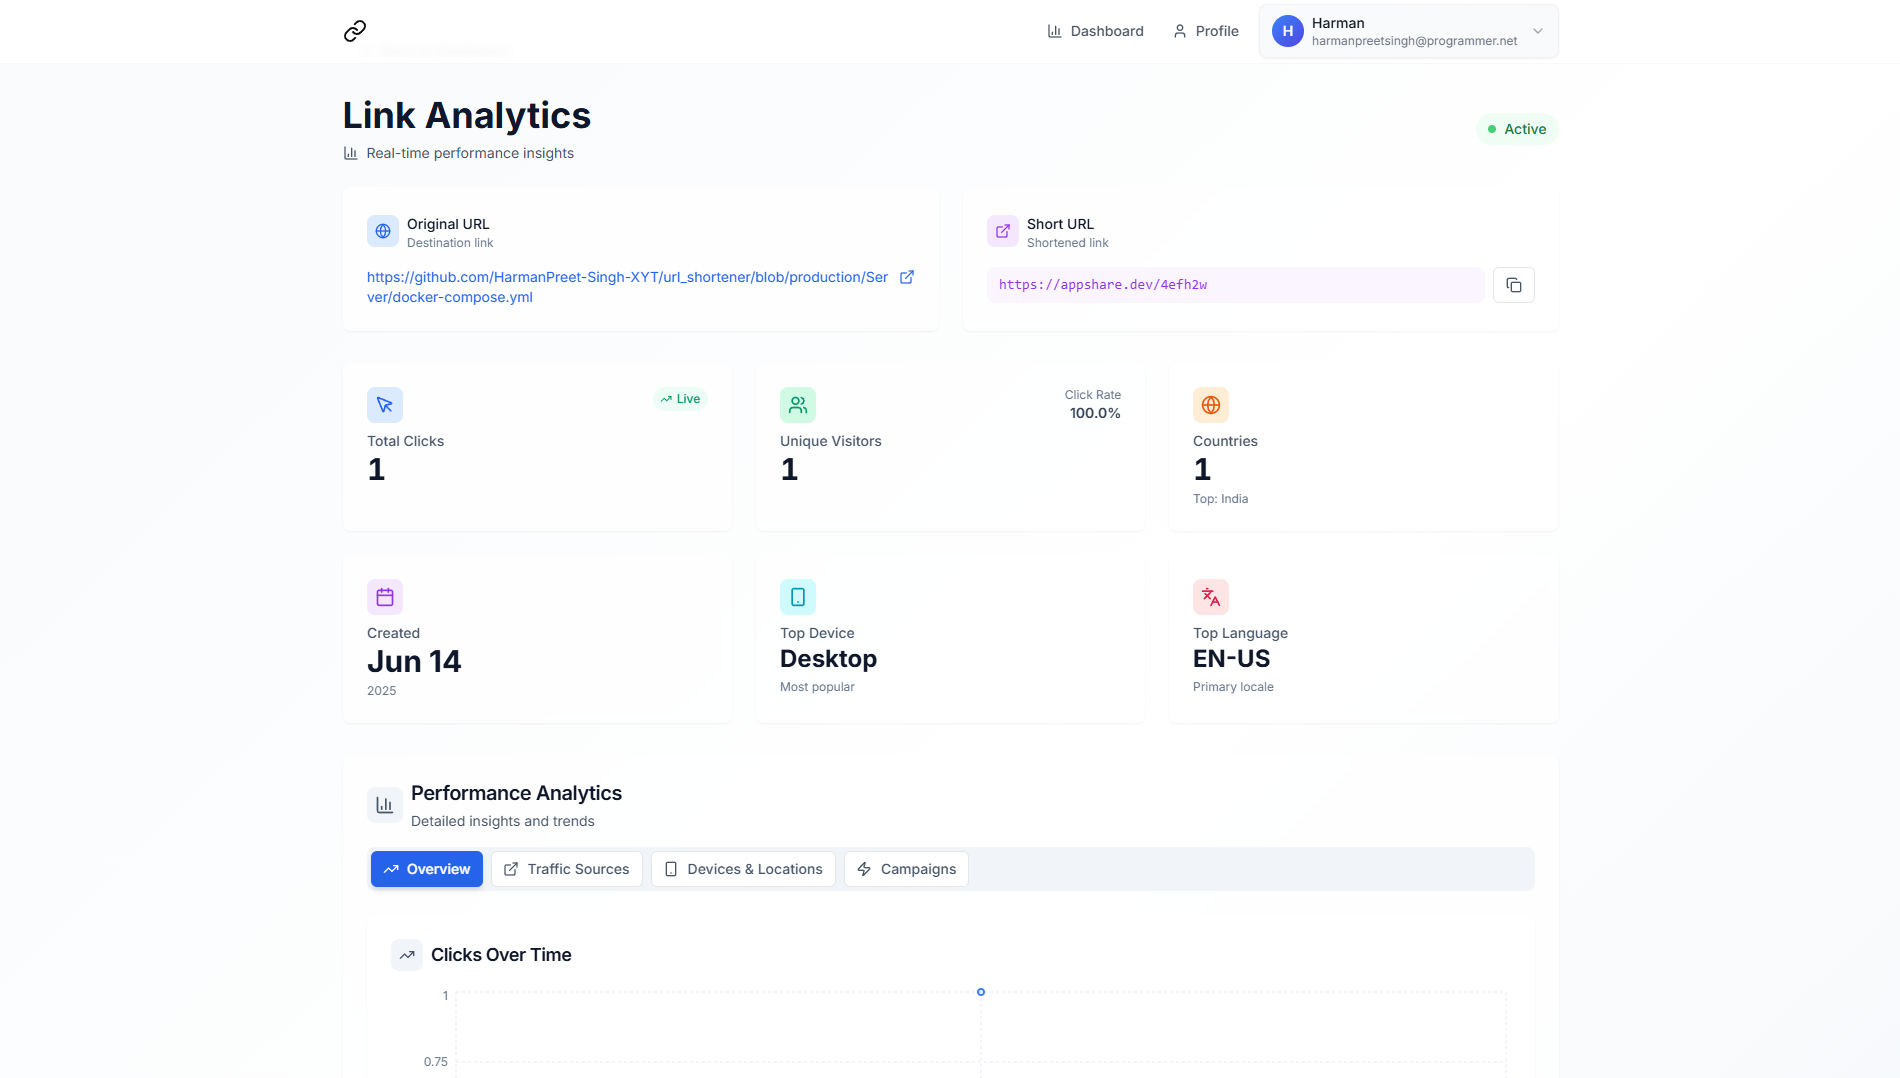Click the 'Jun 14' created date
The height and width of the screenshot is (1078, 1900).
414,661
